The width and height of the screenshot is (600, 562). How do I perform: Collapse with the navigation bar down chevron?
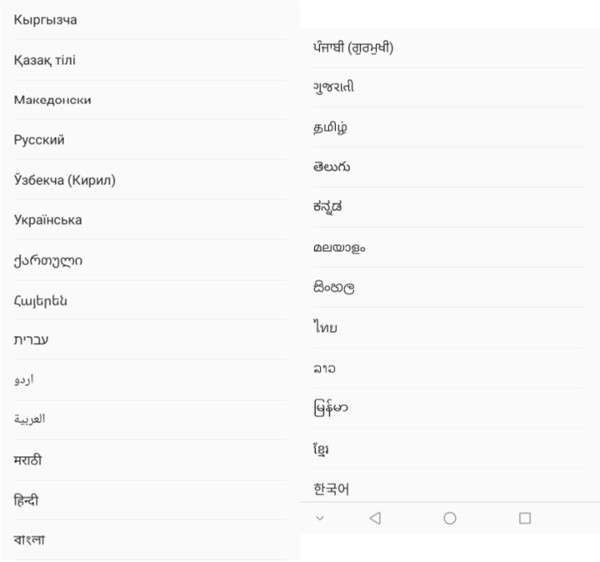320,518
